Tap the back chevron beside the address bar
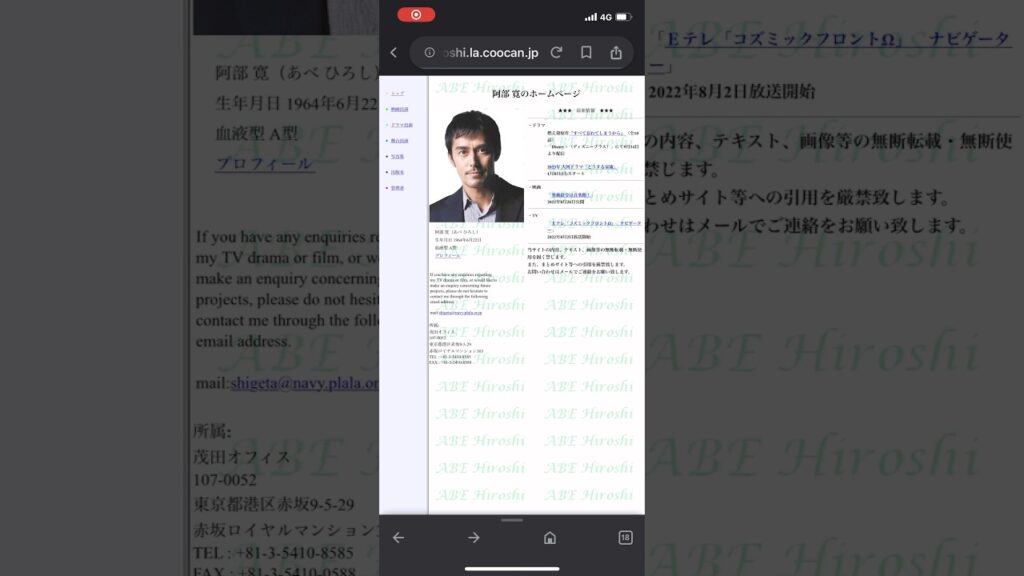The image size is (1024, 576). click(x=394, y=52)
